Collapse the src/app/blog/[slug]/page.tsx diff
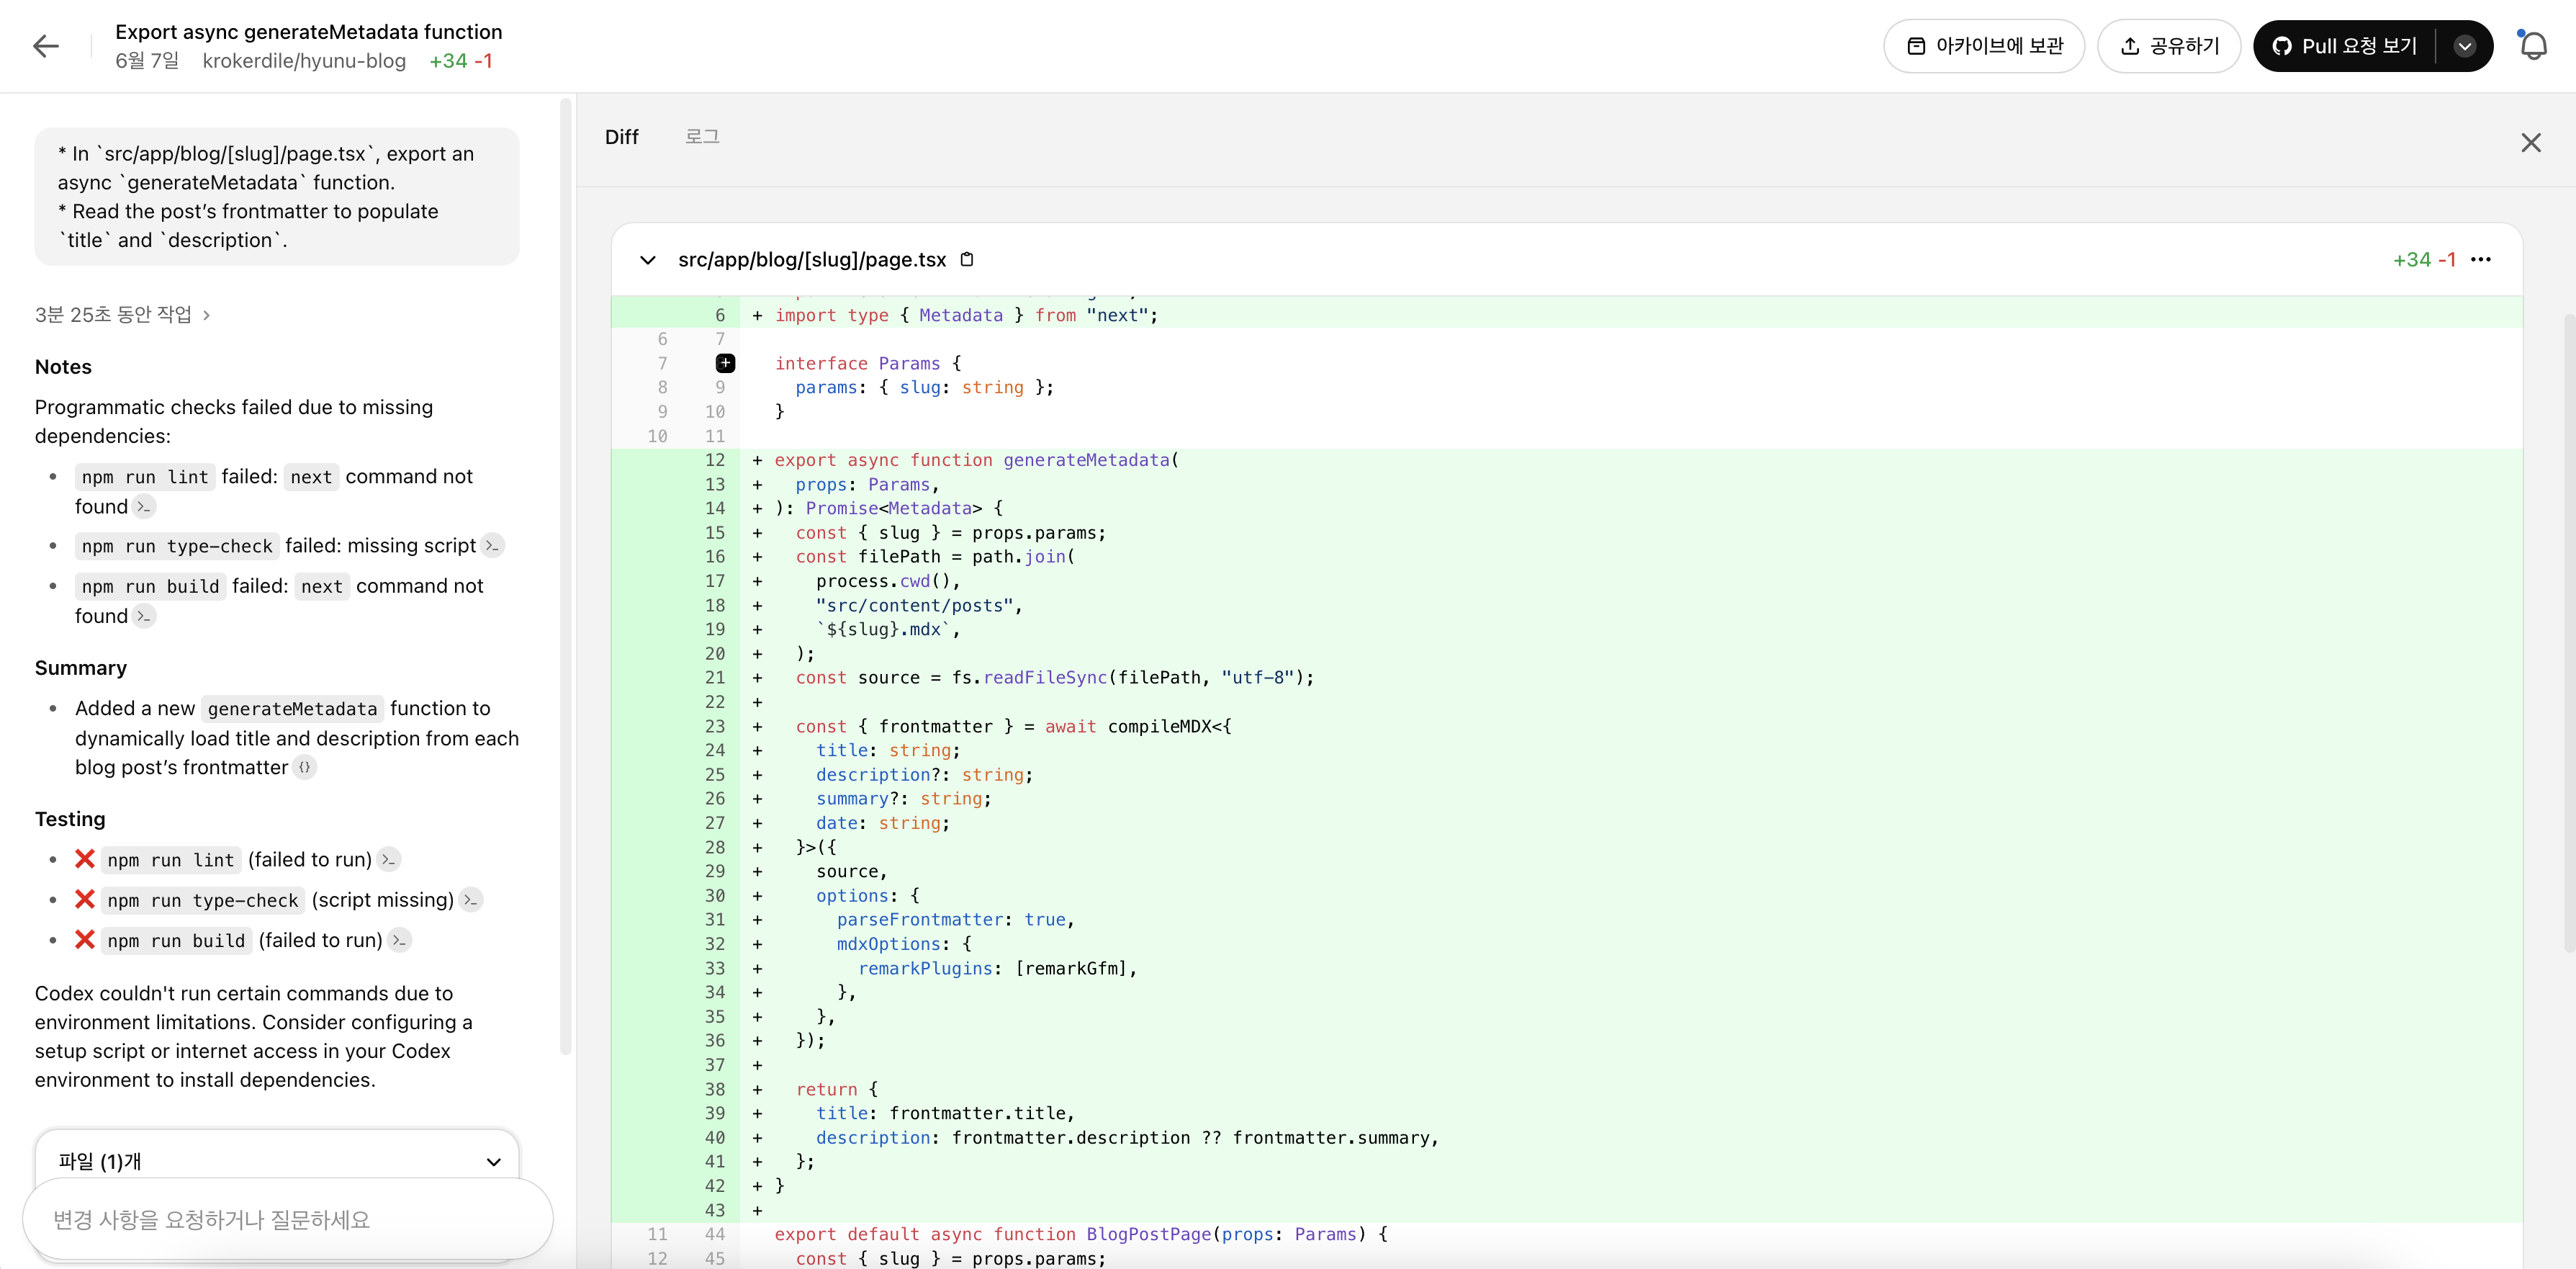This screenshot has width=2576, height=1269. point(648,260)
